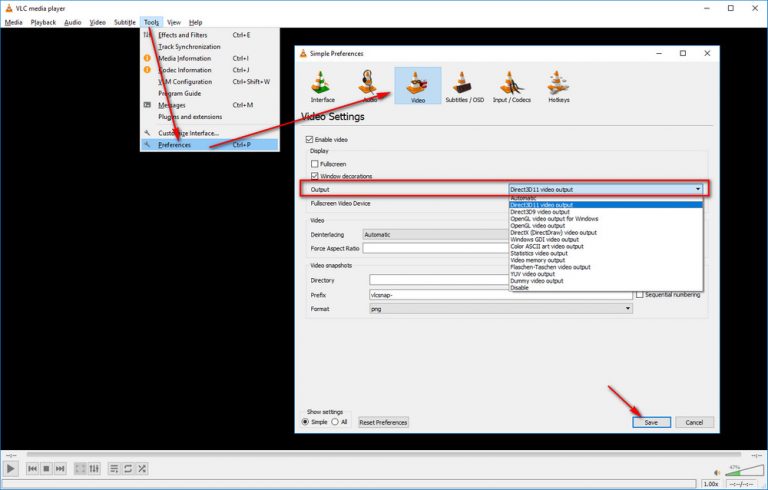The width and height of the screenshot is (768, 490).
Task: Open the snapshot Format png dropdown
Action: (x=501, y=309)
